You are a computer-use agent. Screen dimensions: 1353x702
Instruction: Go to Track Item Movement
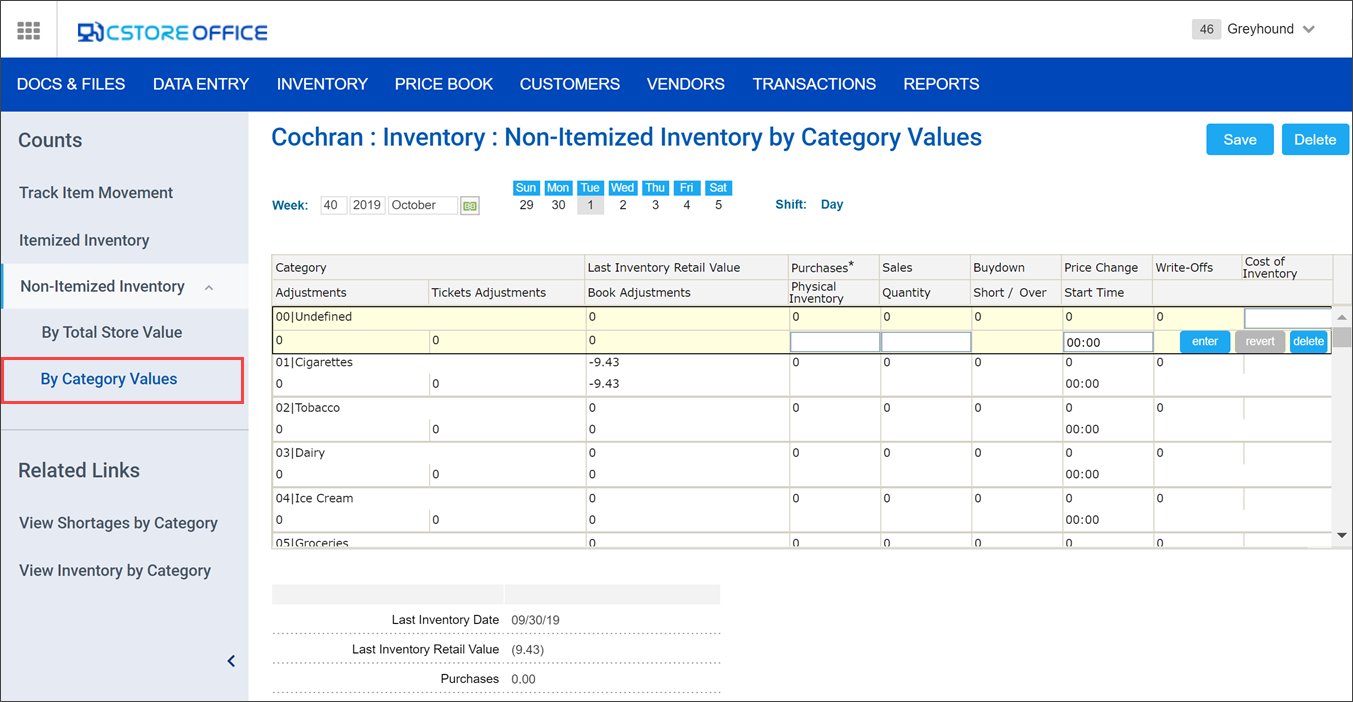click(x=96, y=193)
